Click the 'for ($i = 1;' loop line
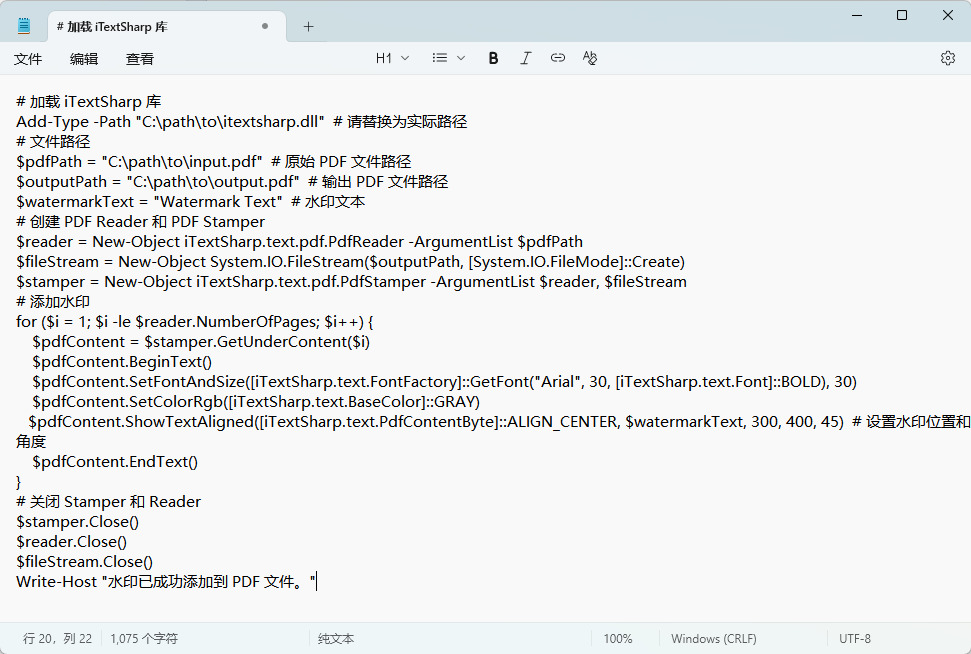971x654 pixels. pyautogui.click(x=195, y=322)
